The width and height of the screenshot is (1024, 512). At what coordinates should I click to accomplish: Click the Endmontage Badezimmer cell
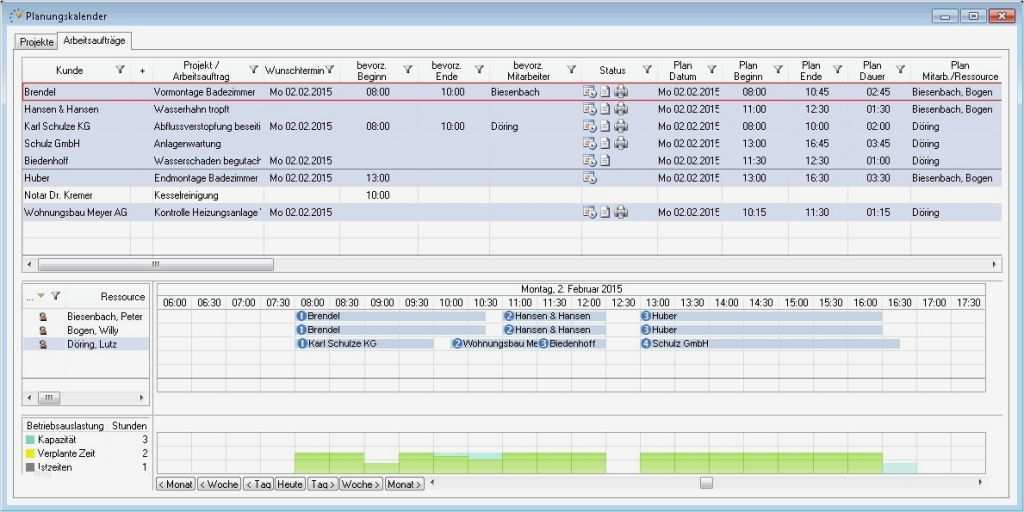tap(206, 178)
